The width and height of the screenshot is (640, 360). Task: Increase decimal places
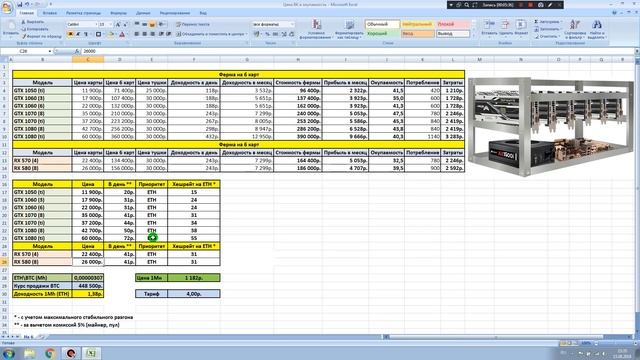pyautogui.click(x=284, y=34)
